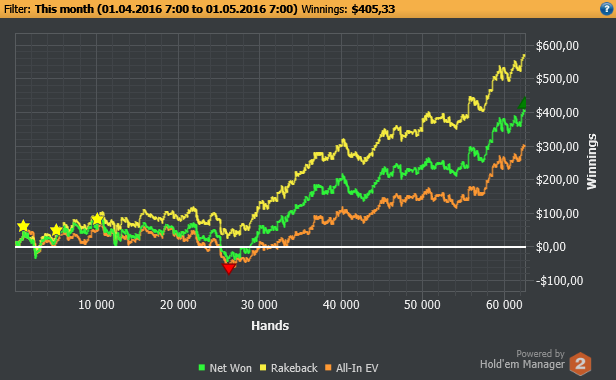Click the Powered by Hold'em Manager text
The height and width of the screenshot is (380, 616).
pyautogui.click(x=522, y=360)
